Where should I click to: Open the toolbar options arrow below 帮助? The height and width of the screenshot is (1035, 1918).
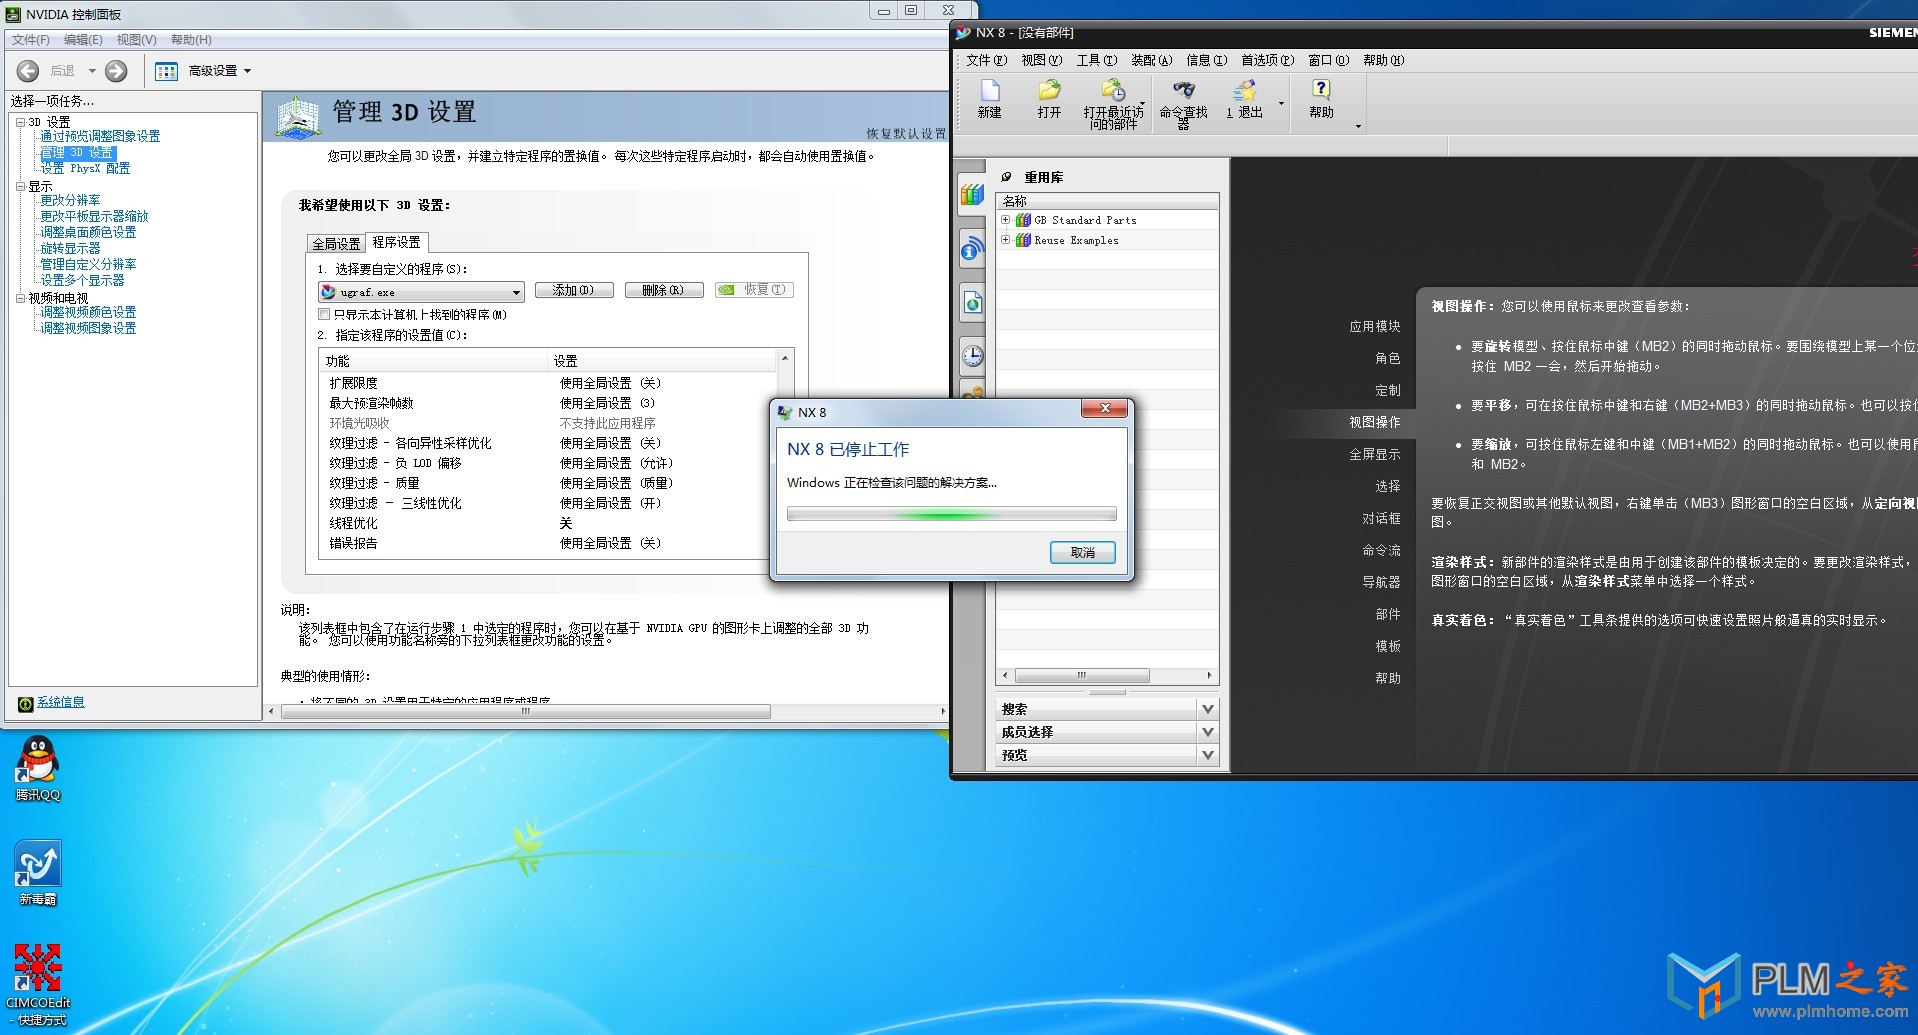[1358, 127]
